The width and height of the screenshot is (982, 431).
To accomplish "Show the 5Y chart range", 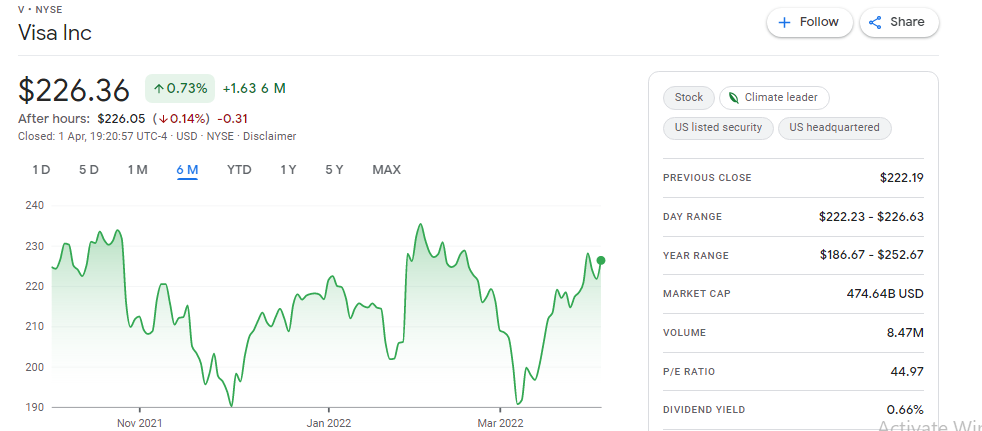I will click(334, 170).
